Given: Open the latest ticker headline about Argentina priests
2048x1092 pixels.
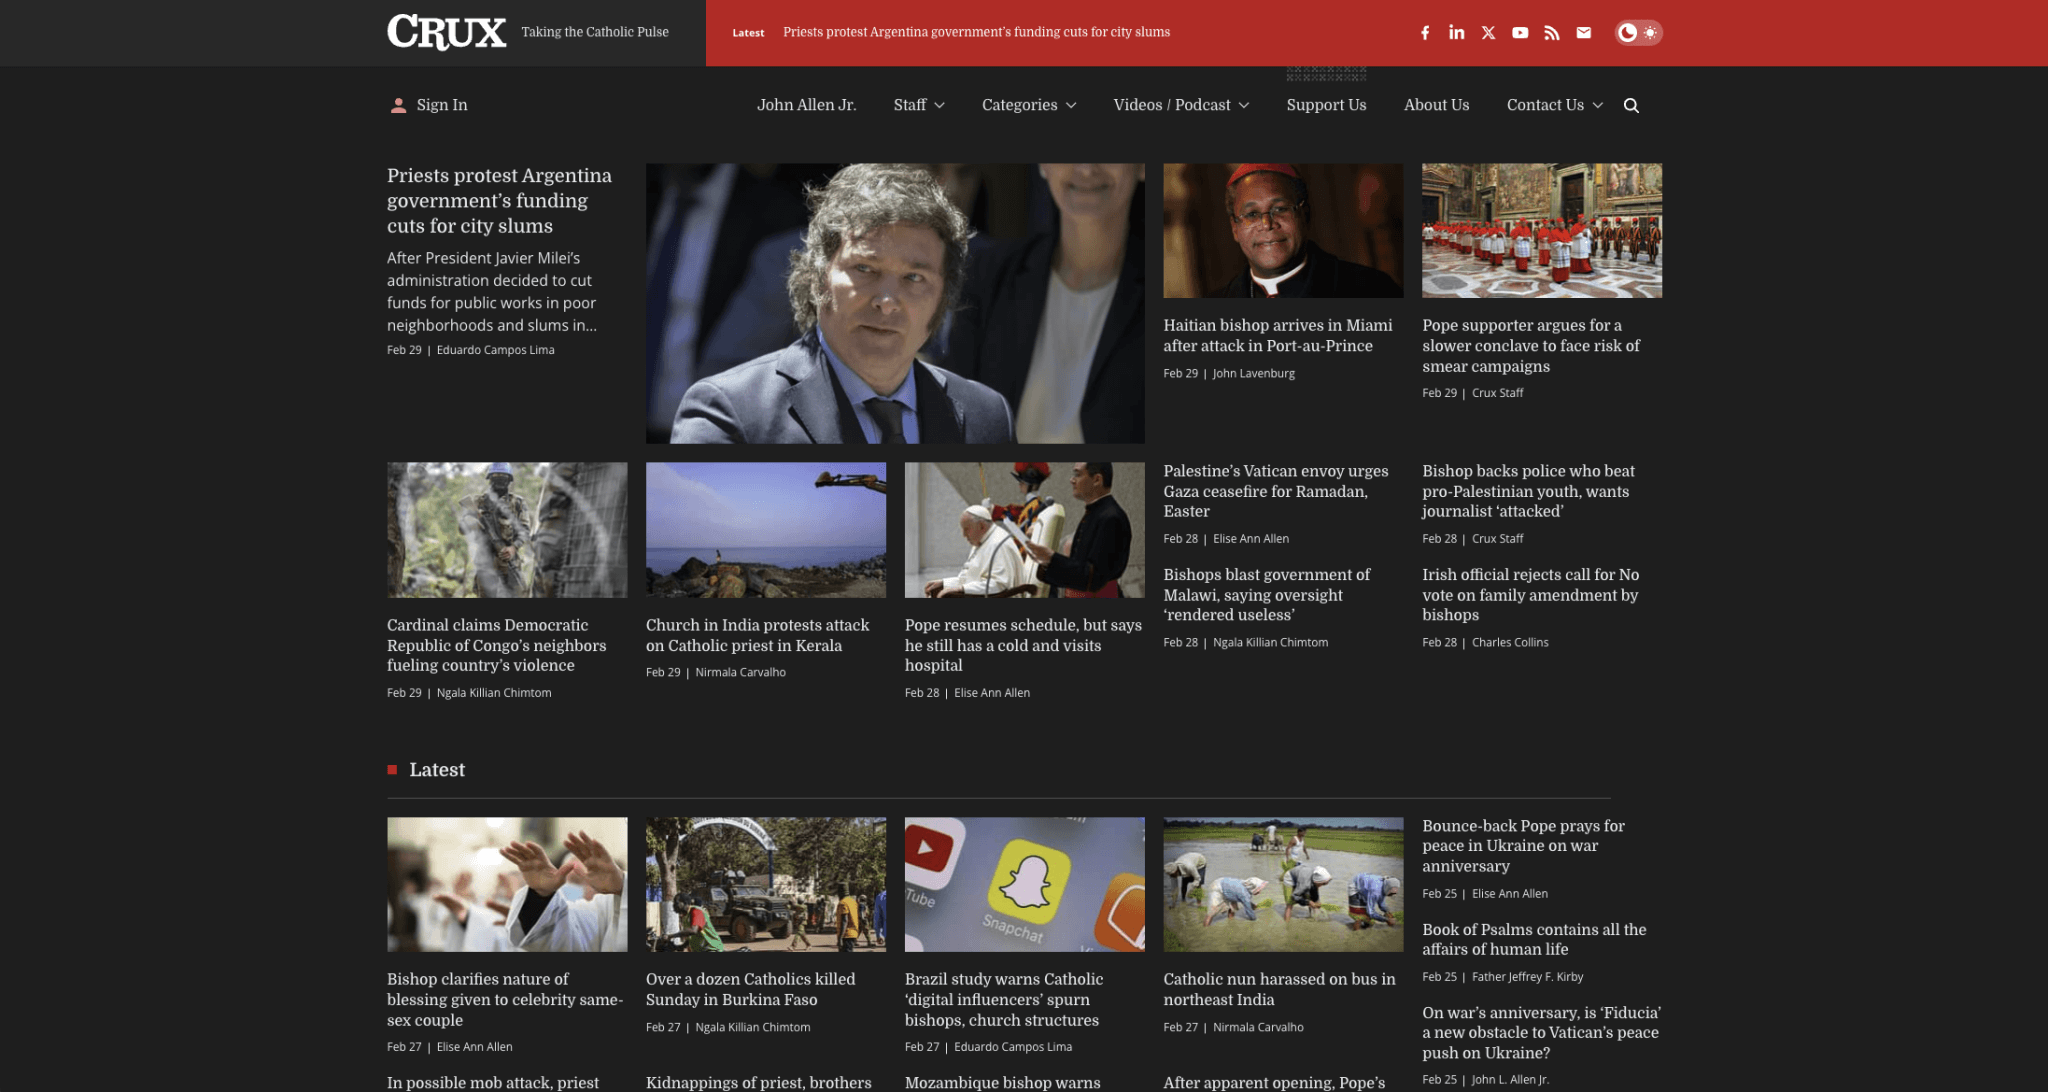Looking at the screenshot, I should click(x=976, y=32).
